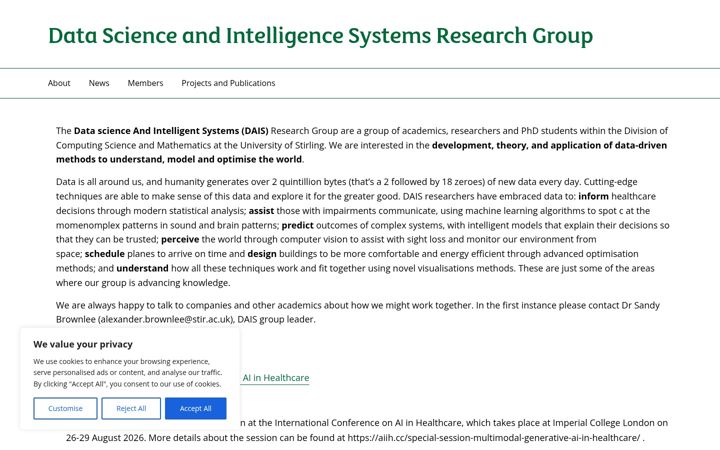This screenshot has height=450, width=720.
Task: Click the bold word assist
Action: [x=261, y=211]
